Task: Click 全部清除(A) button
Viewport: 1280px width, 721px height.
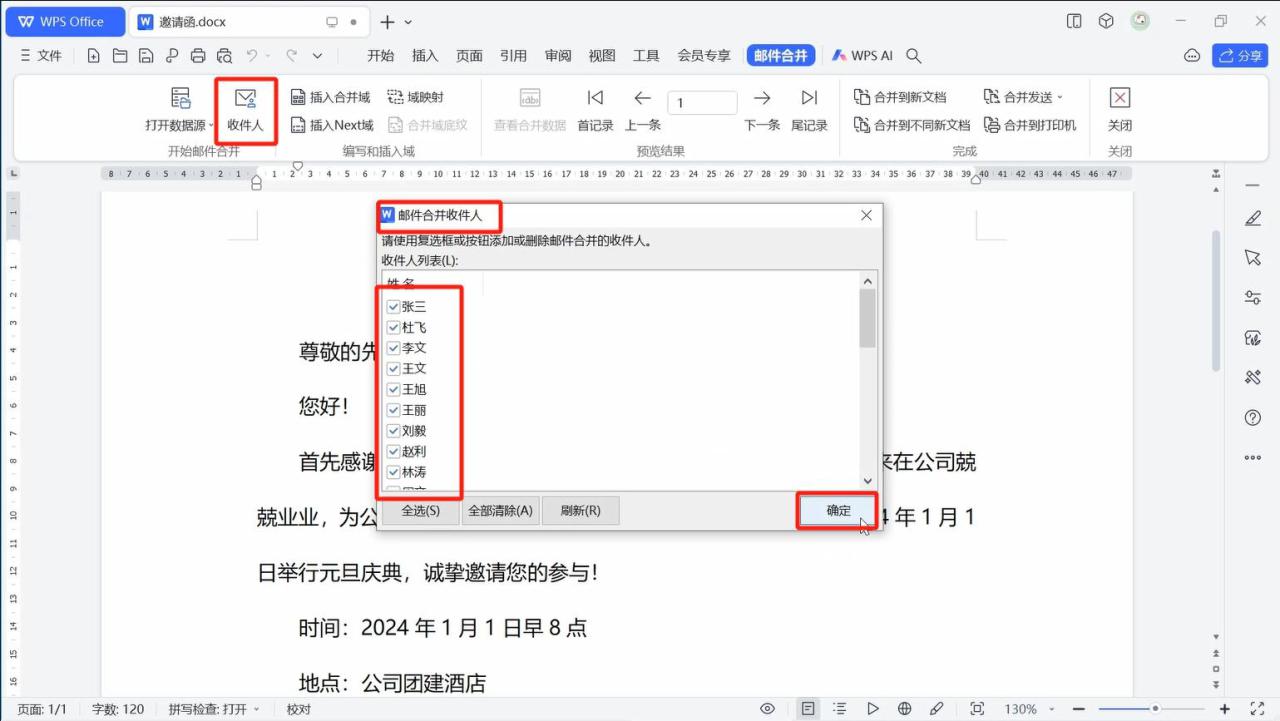Action: 501,510
